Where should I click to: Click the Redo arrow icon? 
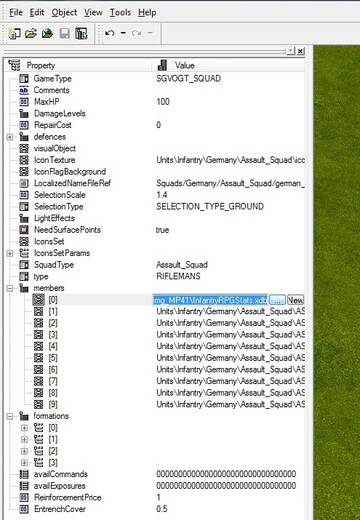tap(136, 33)
